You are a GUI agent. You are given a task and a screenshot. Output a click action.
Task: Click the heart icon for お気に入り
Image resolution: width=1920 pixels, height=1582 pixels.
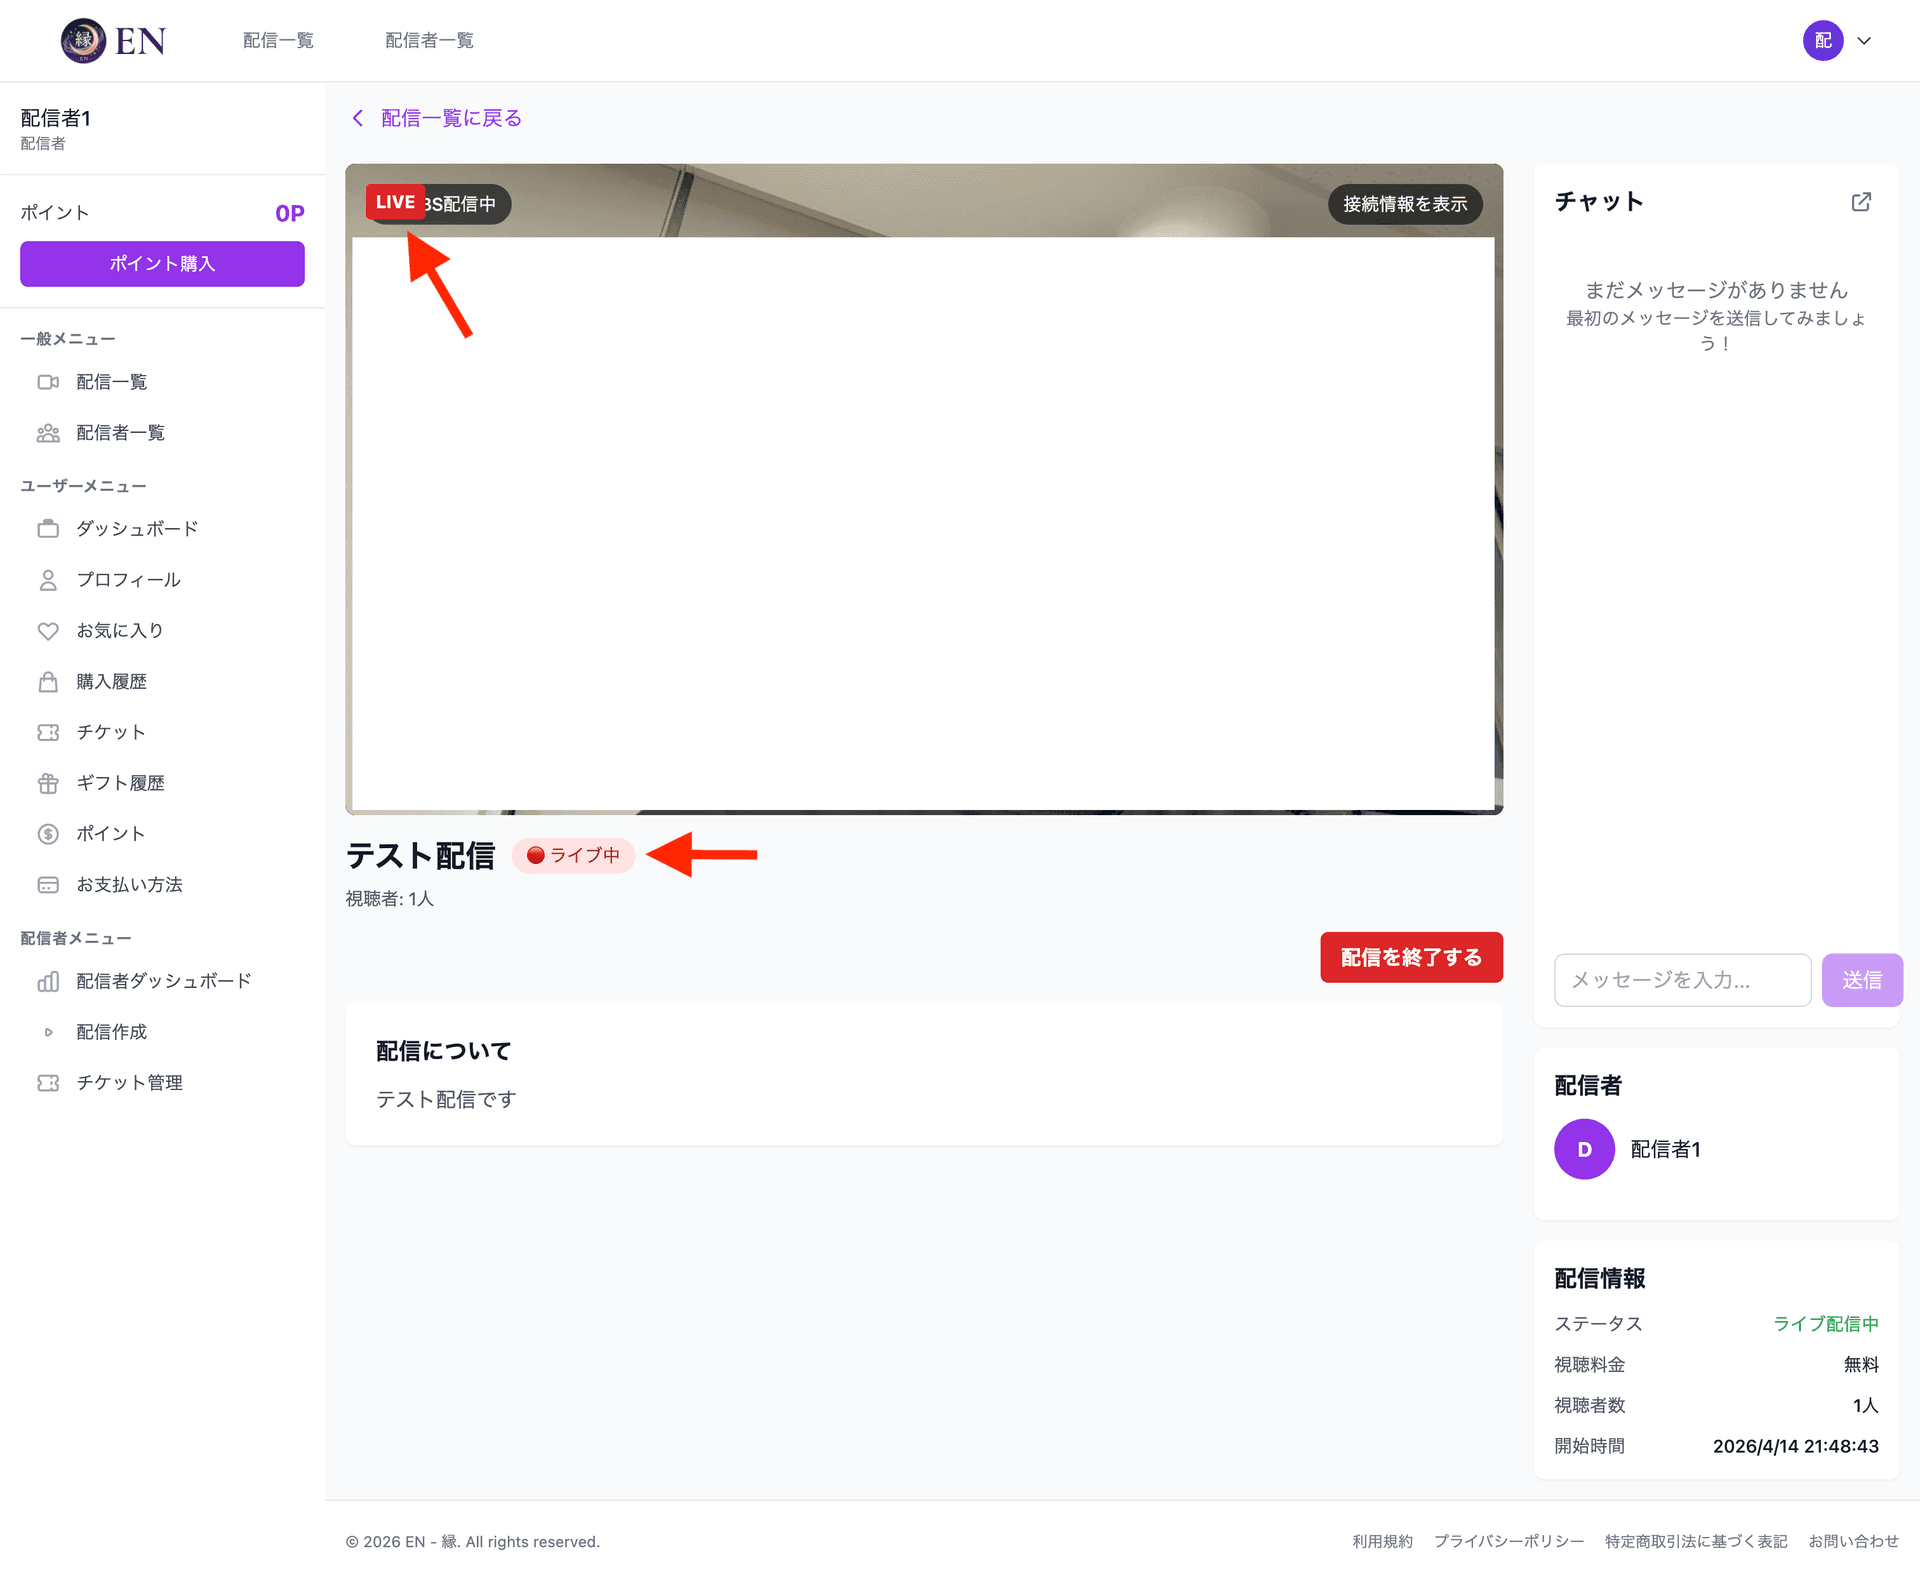[48, 631]
